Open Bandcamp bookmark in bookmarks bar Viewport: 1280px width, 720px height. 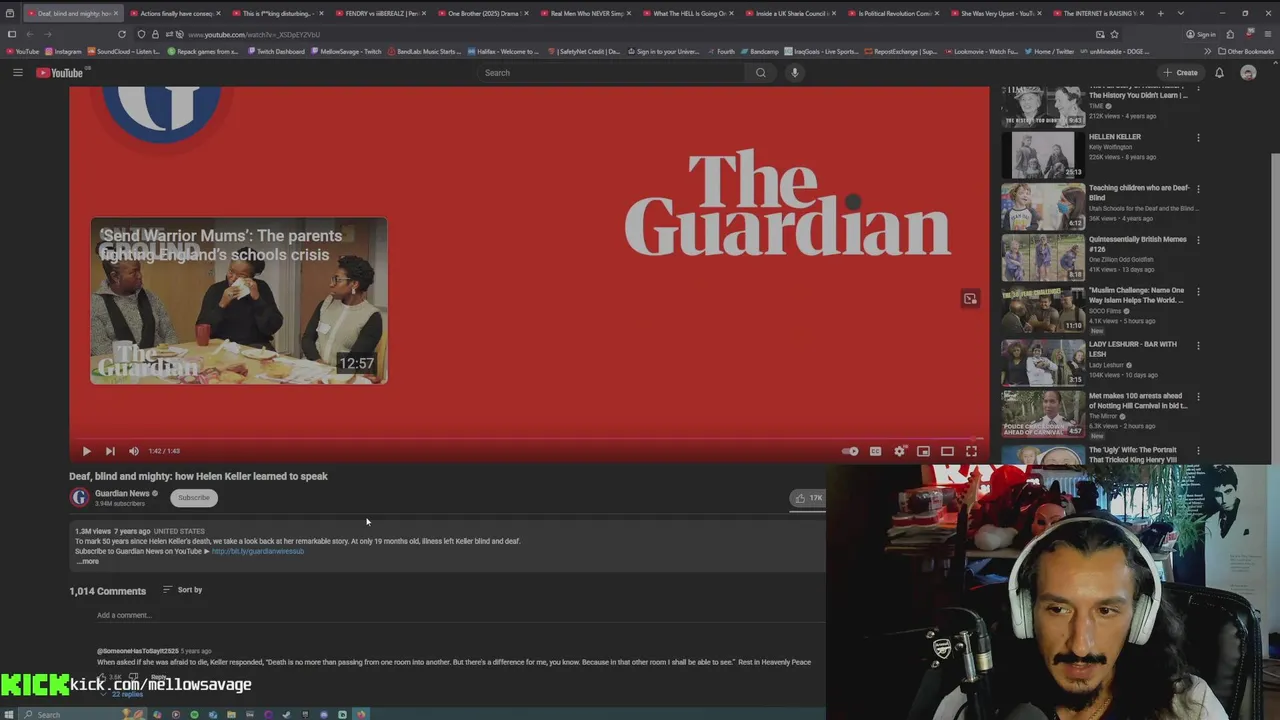(759, 51)
